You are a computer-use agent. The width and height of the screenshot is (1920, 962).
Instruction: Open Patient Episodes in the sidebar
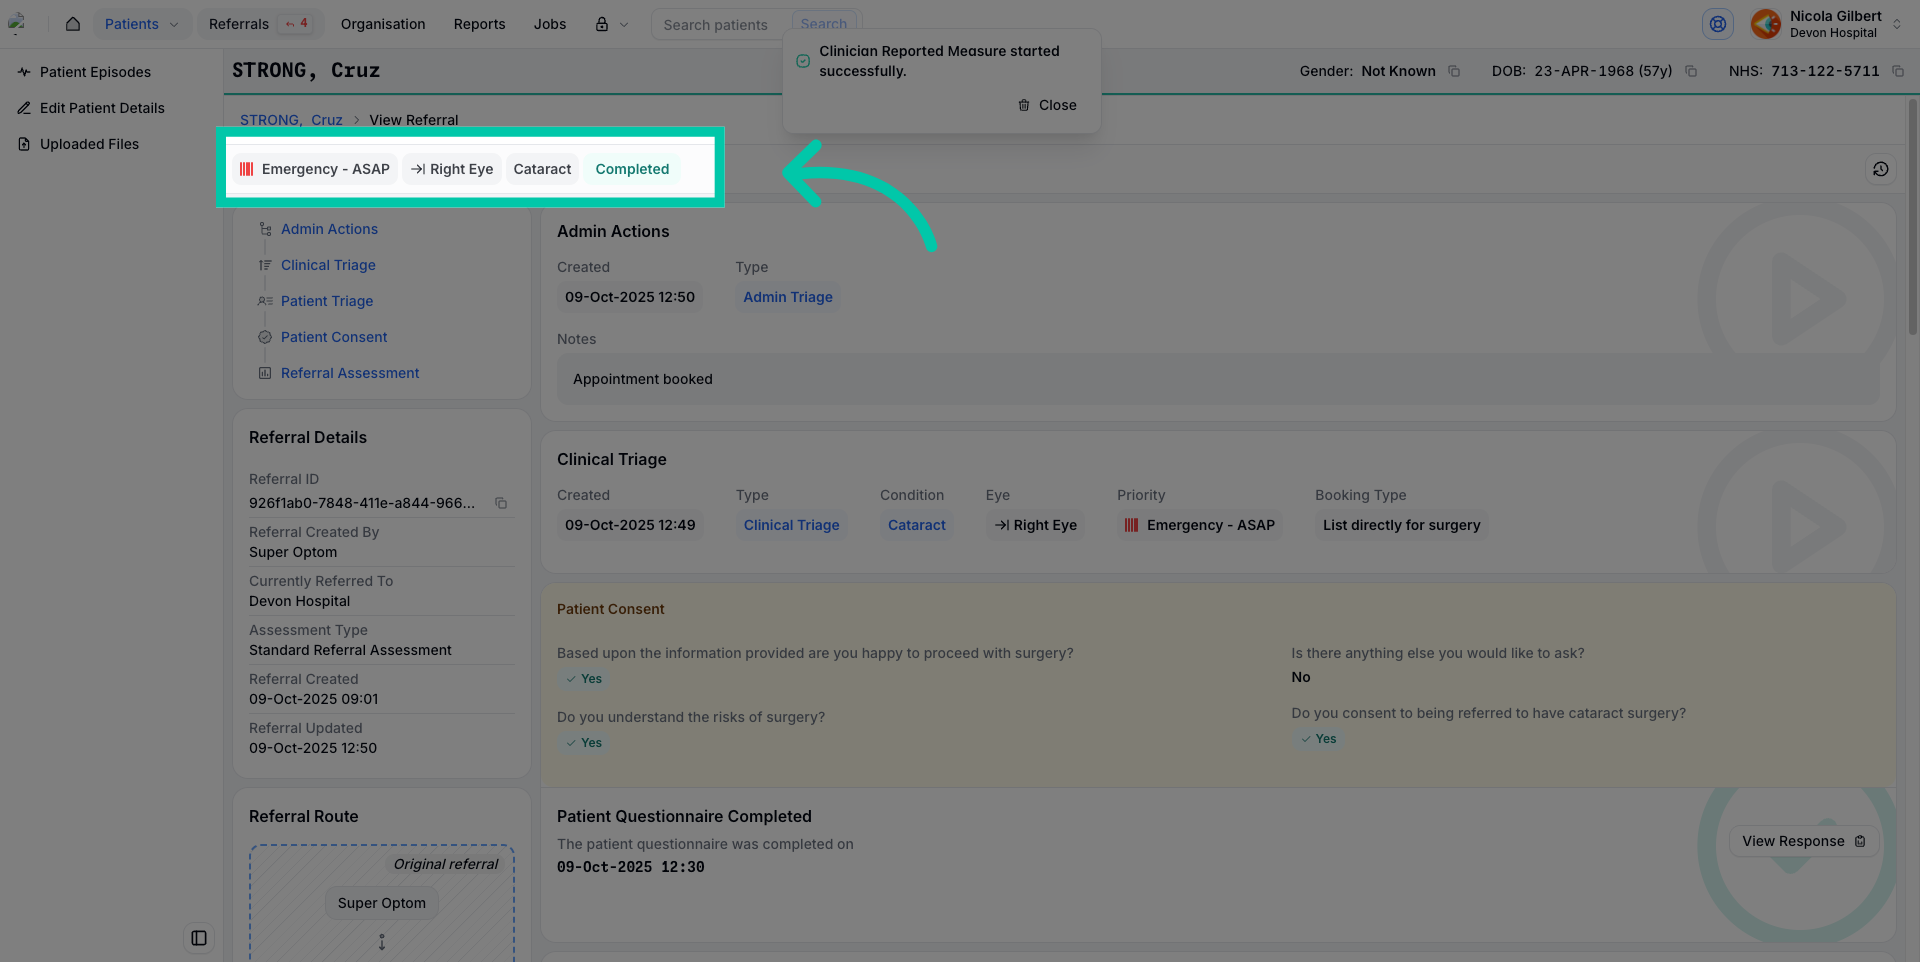pos(95,72)
